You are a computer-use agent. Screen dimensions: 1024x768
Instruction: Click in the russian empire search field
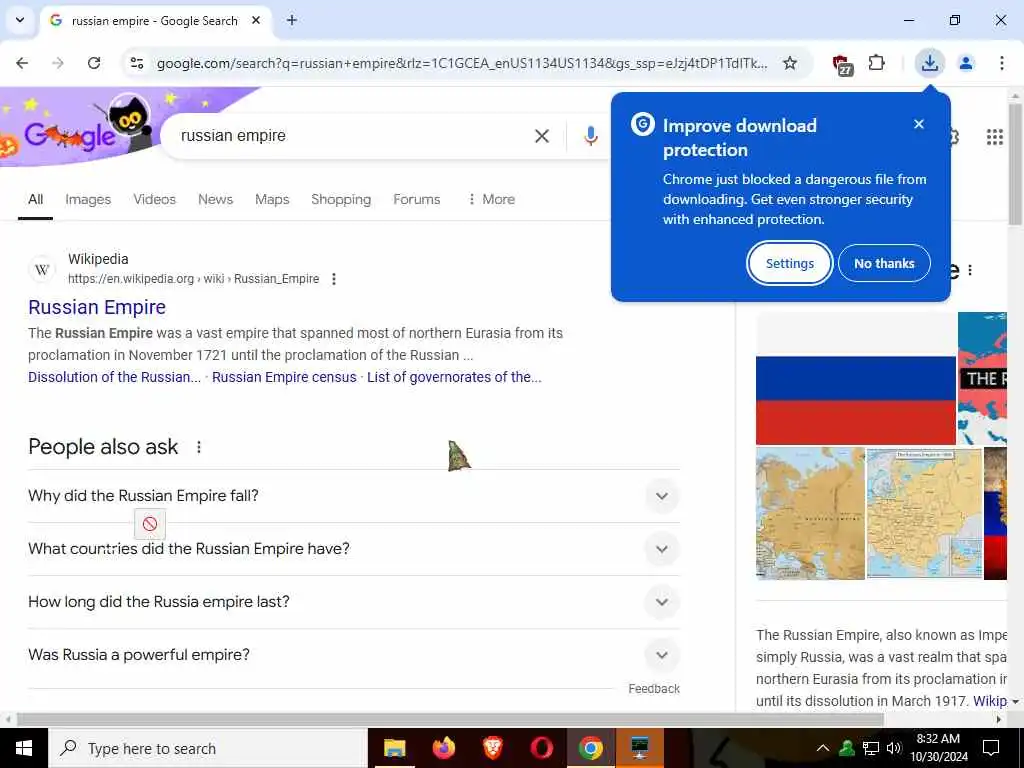353,136
